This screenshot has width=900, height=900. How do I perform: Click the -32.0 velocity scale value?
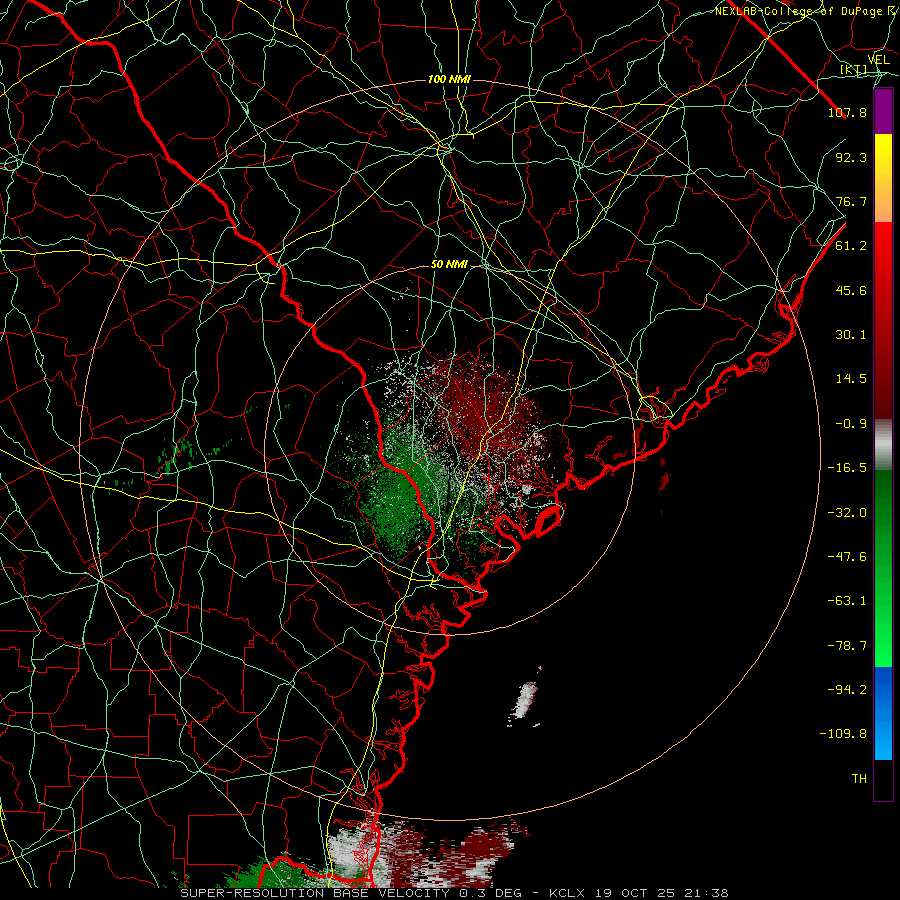point(847,512)
